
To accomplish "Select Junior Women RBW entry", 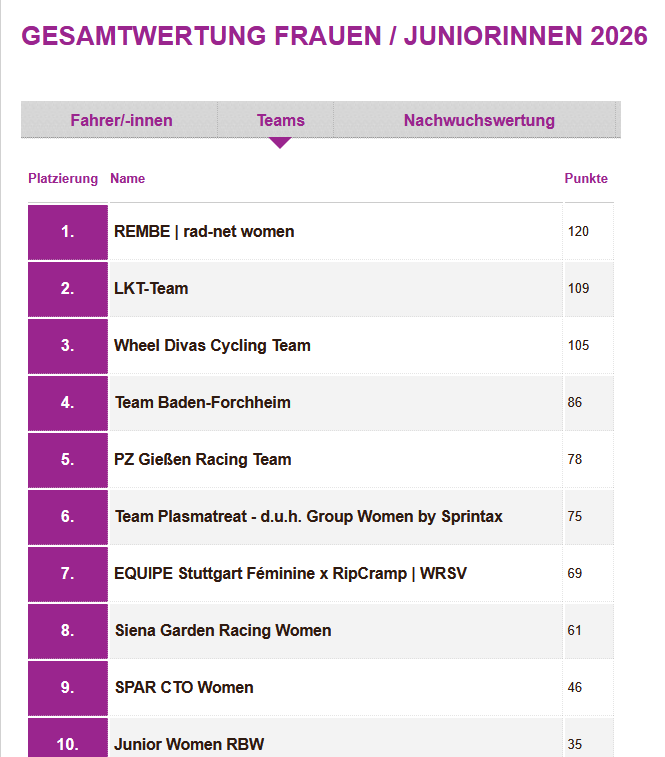I will [189, 744].
